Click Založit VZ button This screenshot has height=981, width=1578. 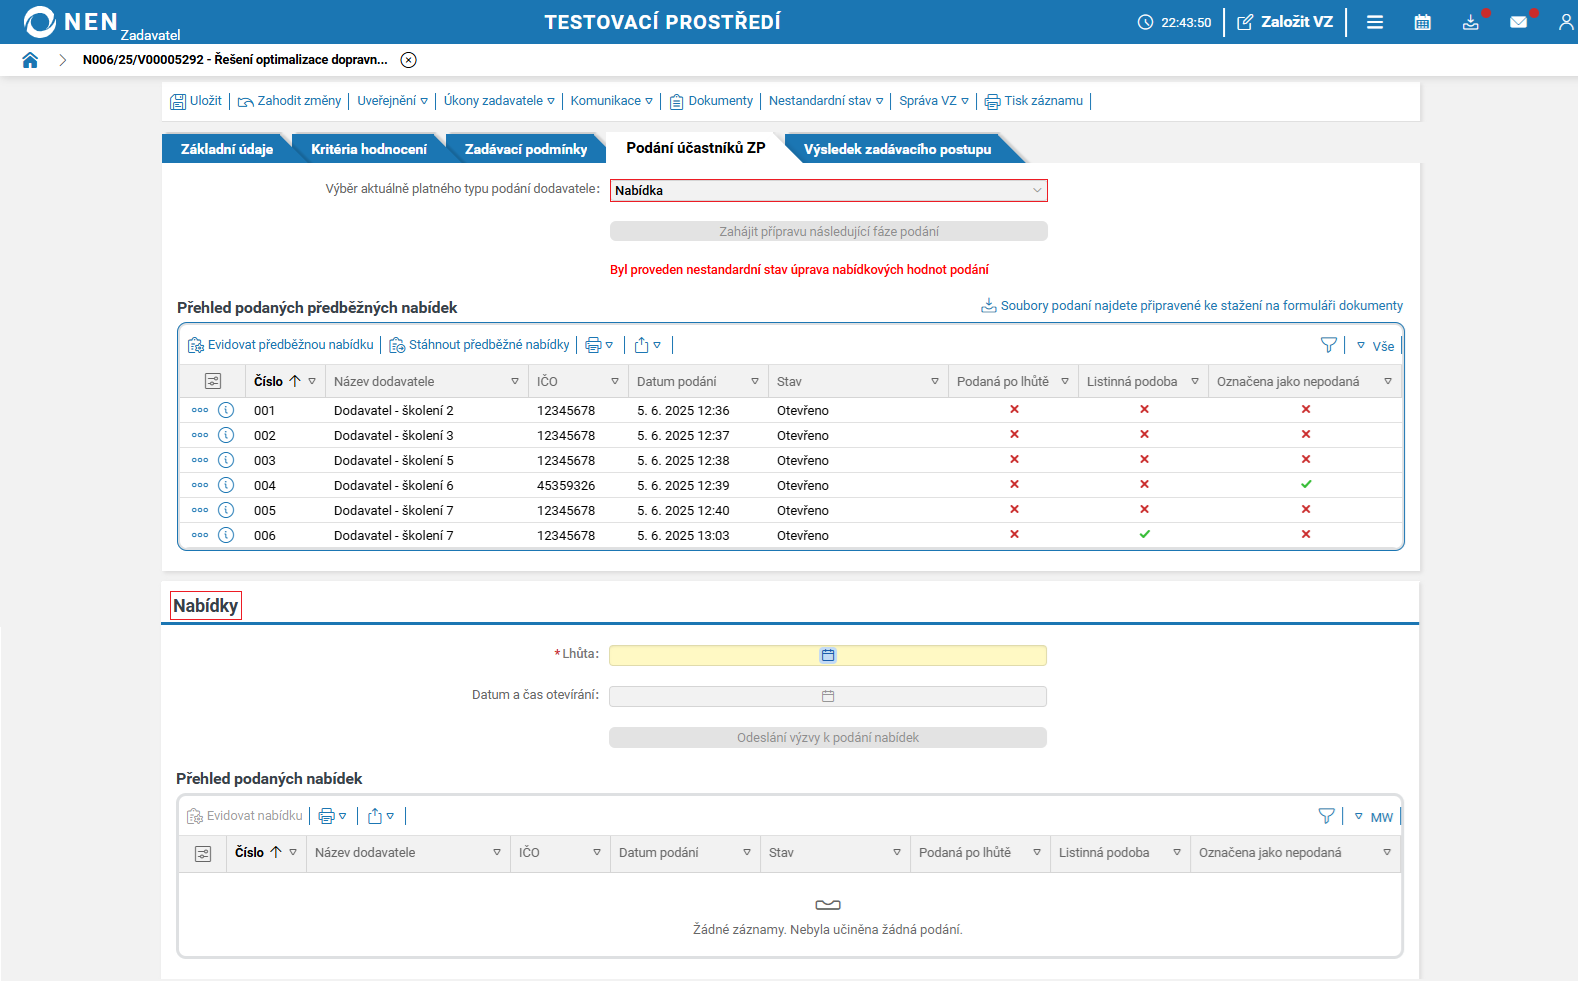1285,22
